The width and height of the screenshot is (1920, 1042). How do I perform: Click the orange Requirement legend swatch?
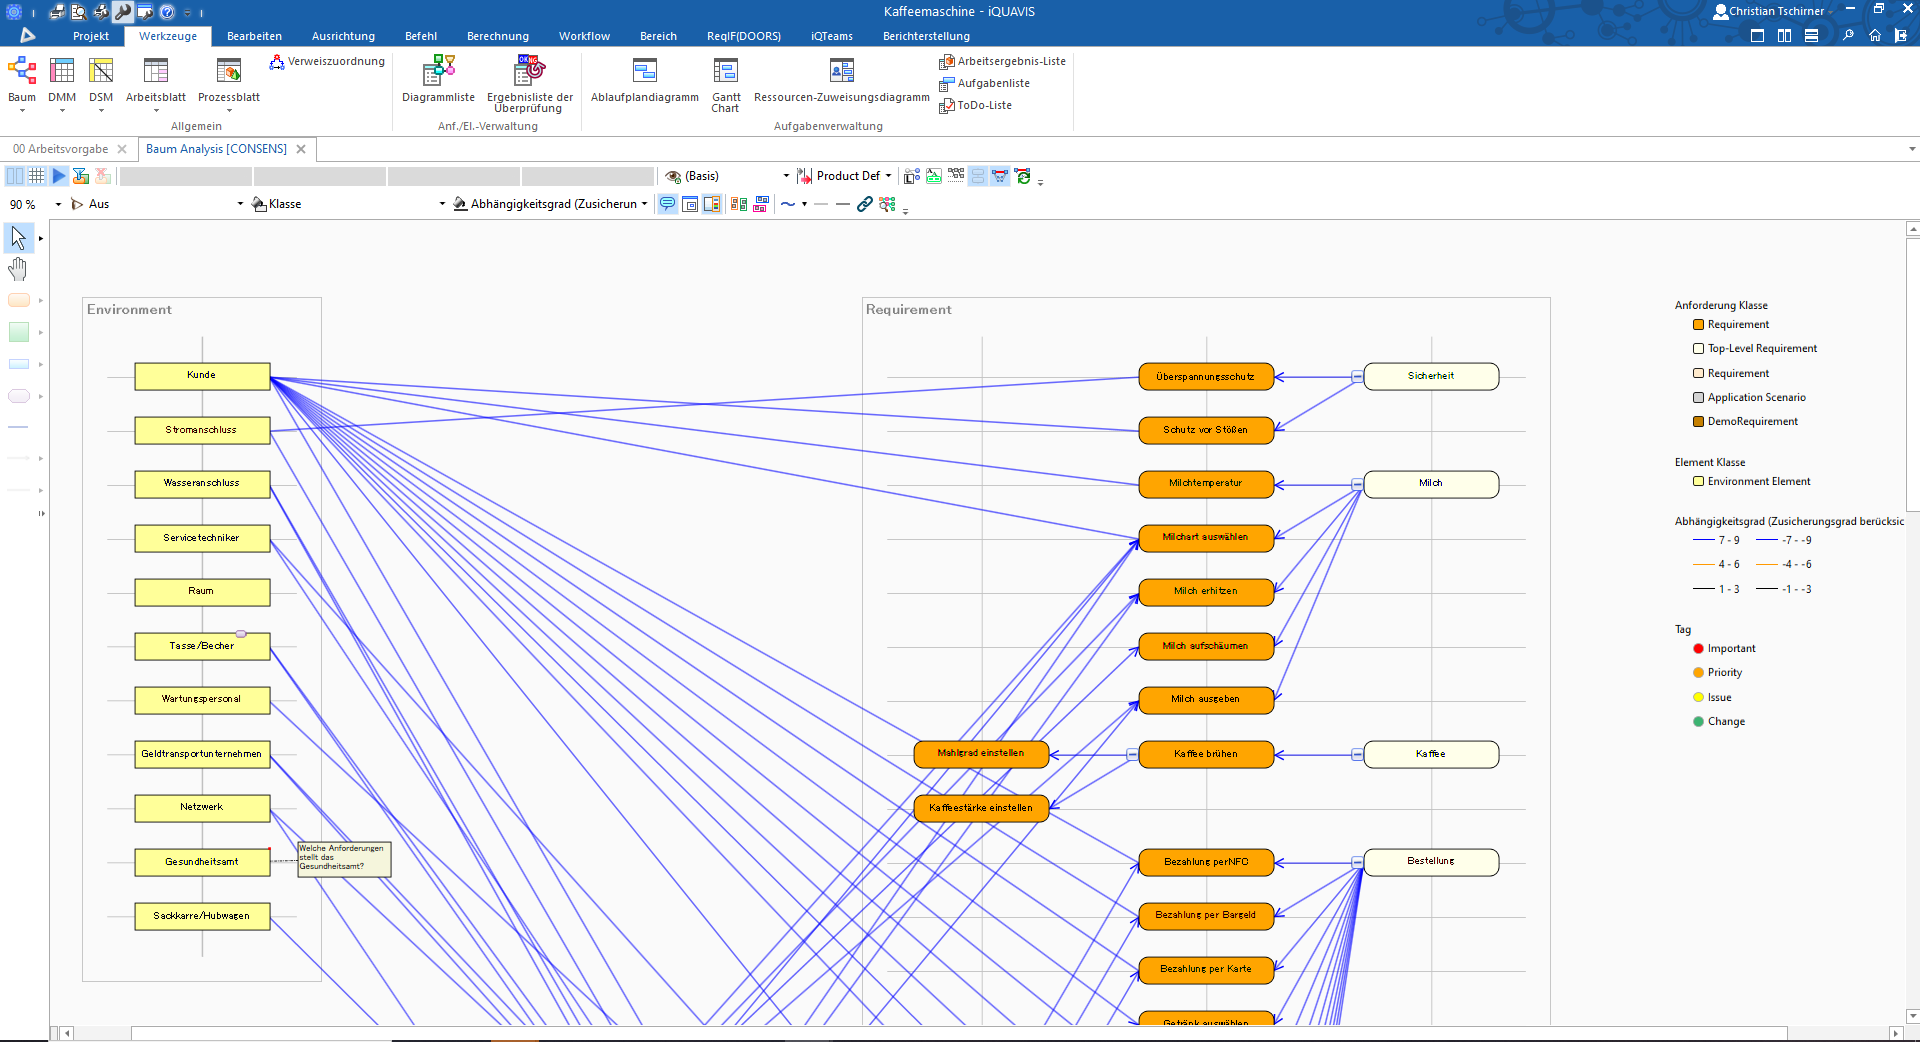(1698, 325)
